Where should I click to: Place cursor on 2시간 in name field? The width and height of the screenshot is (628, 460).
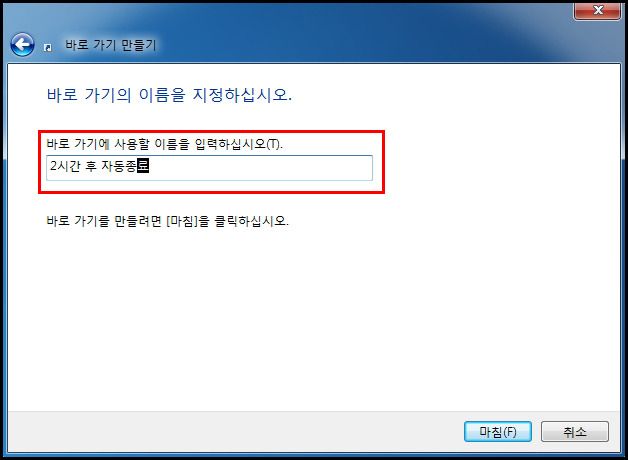click(65, 166)
